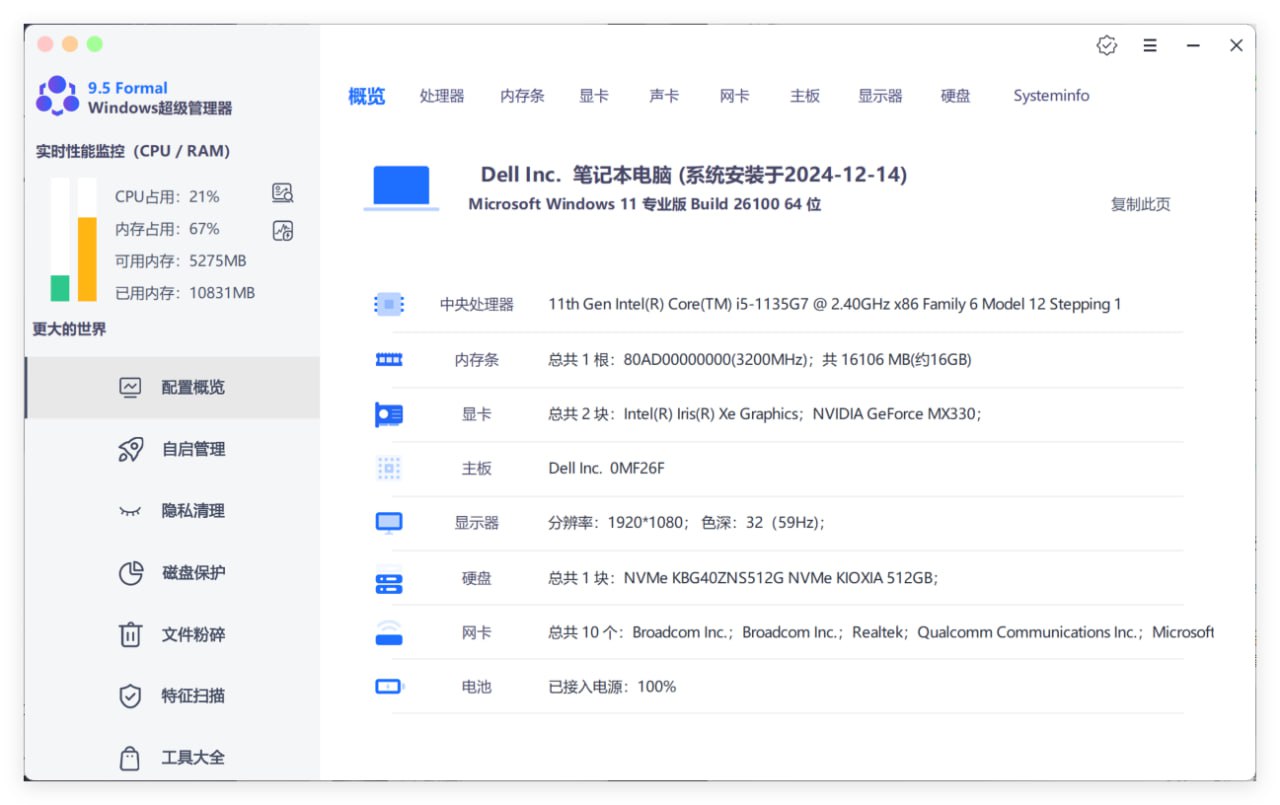Click the 电池 battery icon
The height and width of the screenshot is (805, 1280).
point(389,687)
